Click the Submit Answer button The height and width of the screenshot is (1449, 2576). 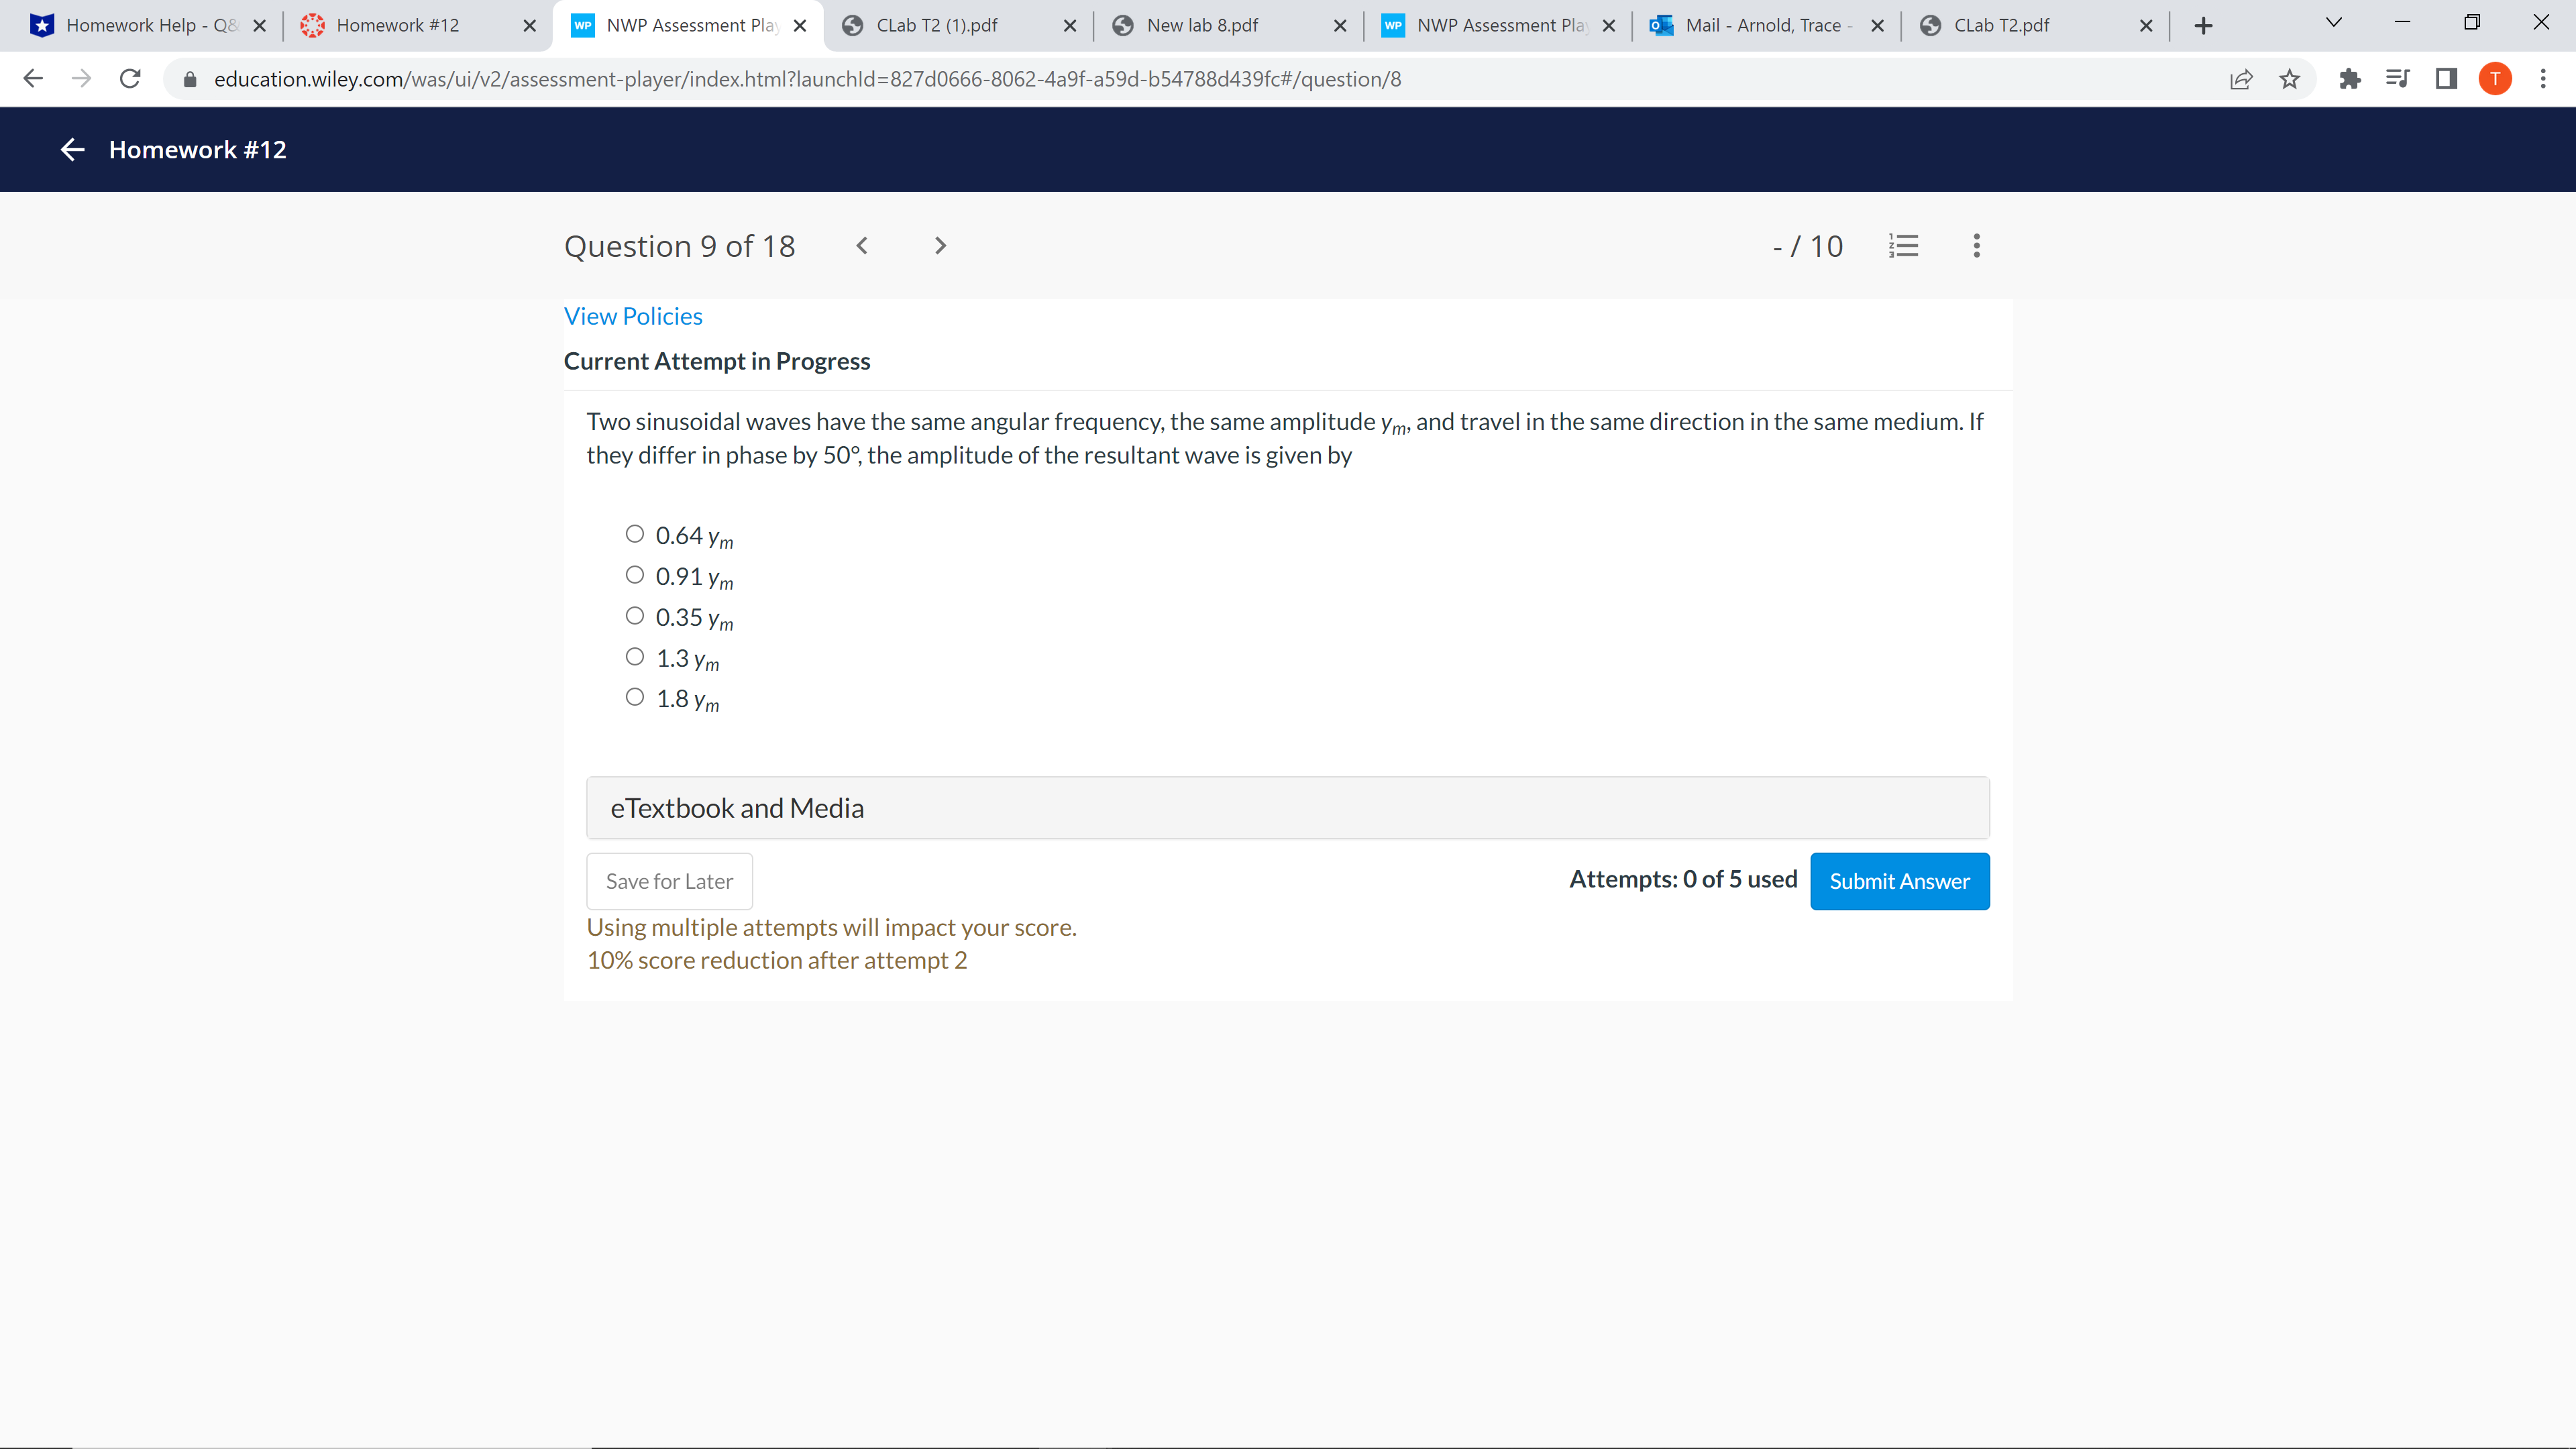pyautogui.click(x=1899, y=881)
